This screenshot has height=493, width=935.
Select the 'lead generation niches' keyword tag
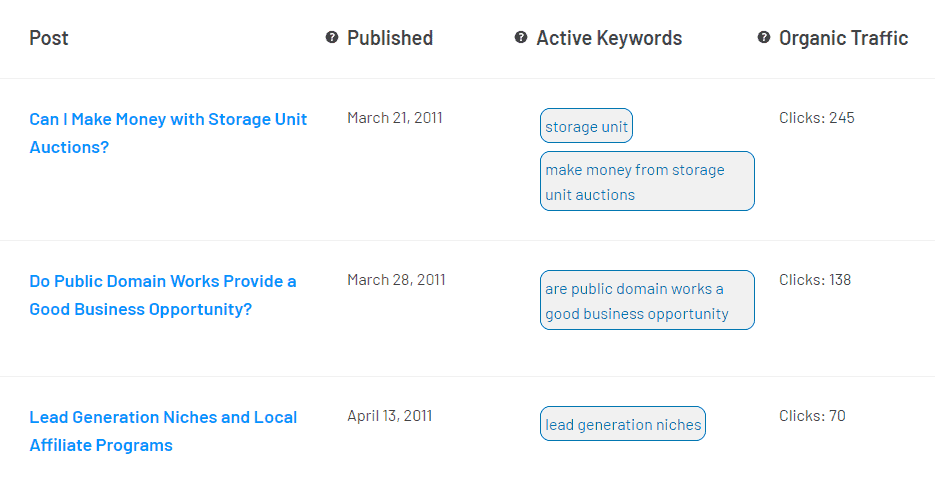[x=623, y=424]
